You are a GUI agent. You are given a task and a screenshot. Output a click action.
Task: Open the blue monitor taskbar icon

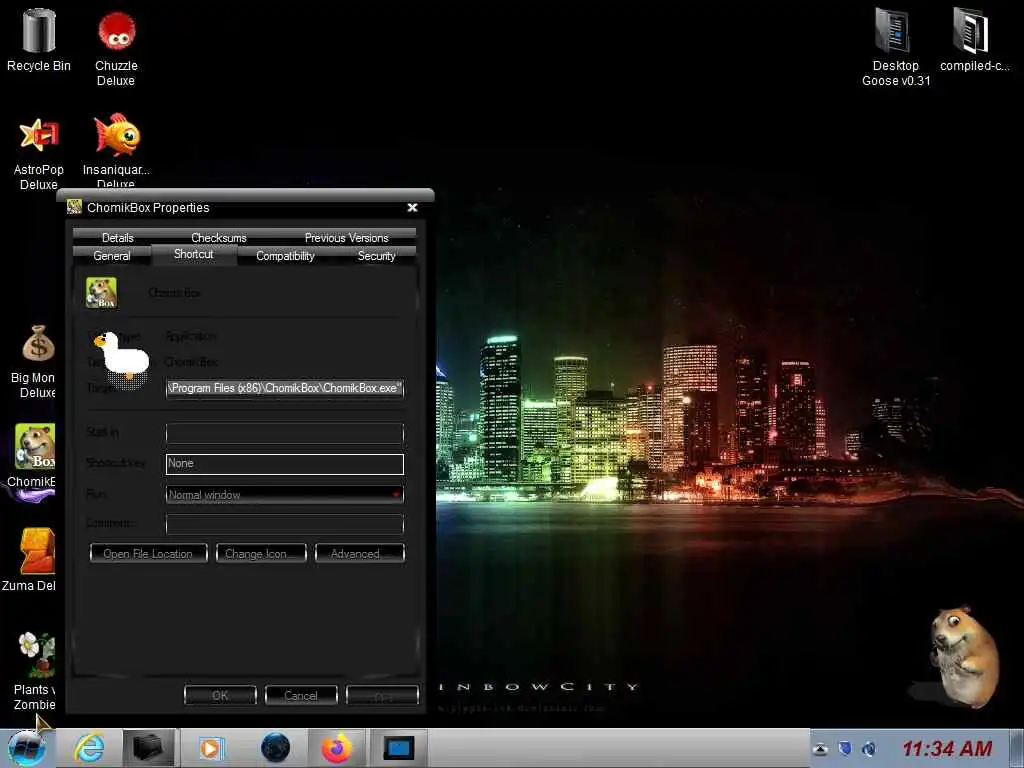point(398,748)
